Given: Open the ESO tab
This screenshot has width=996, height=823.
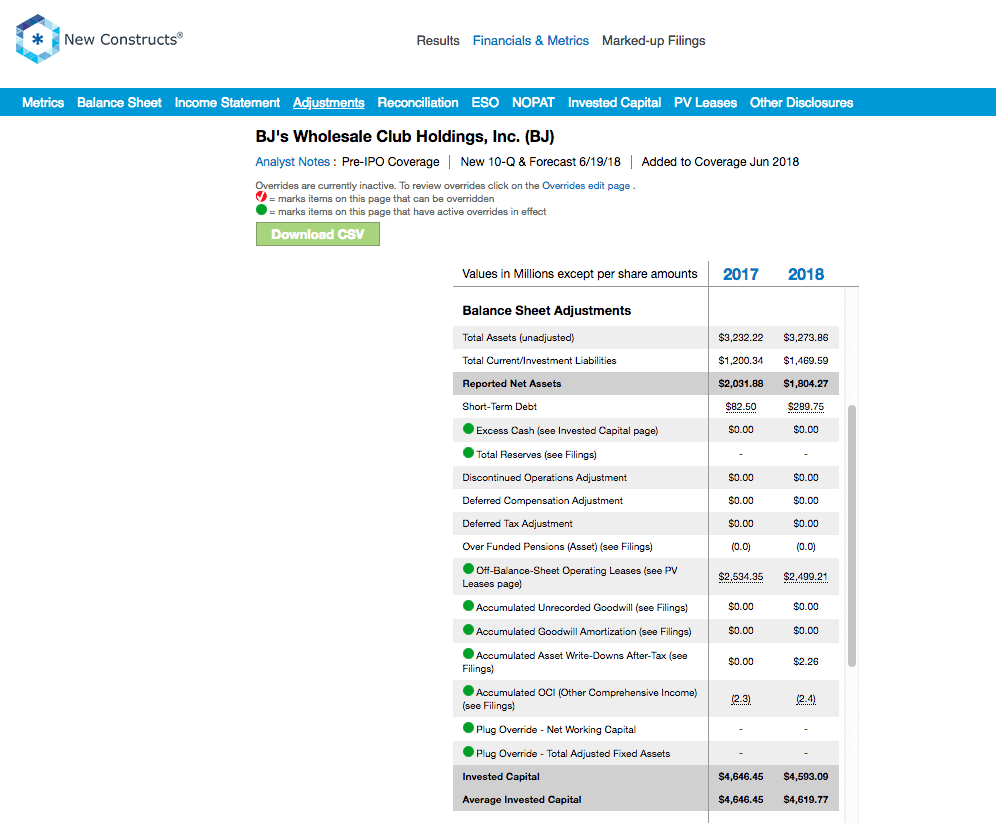Looking at the screenshot, I should [485, 102].
